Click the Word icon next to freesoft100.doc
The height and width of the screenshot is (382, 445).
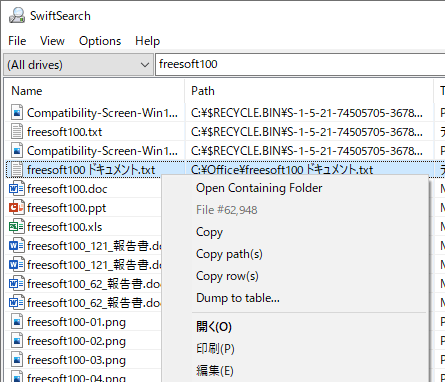(x=17, y=189)
